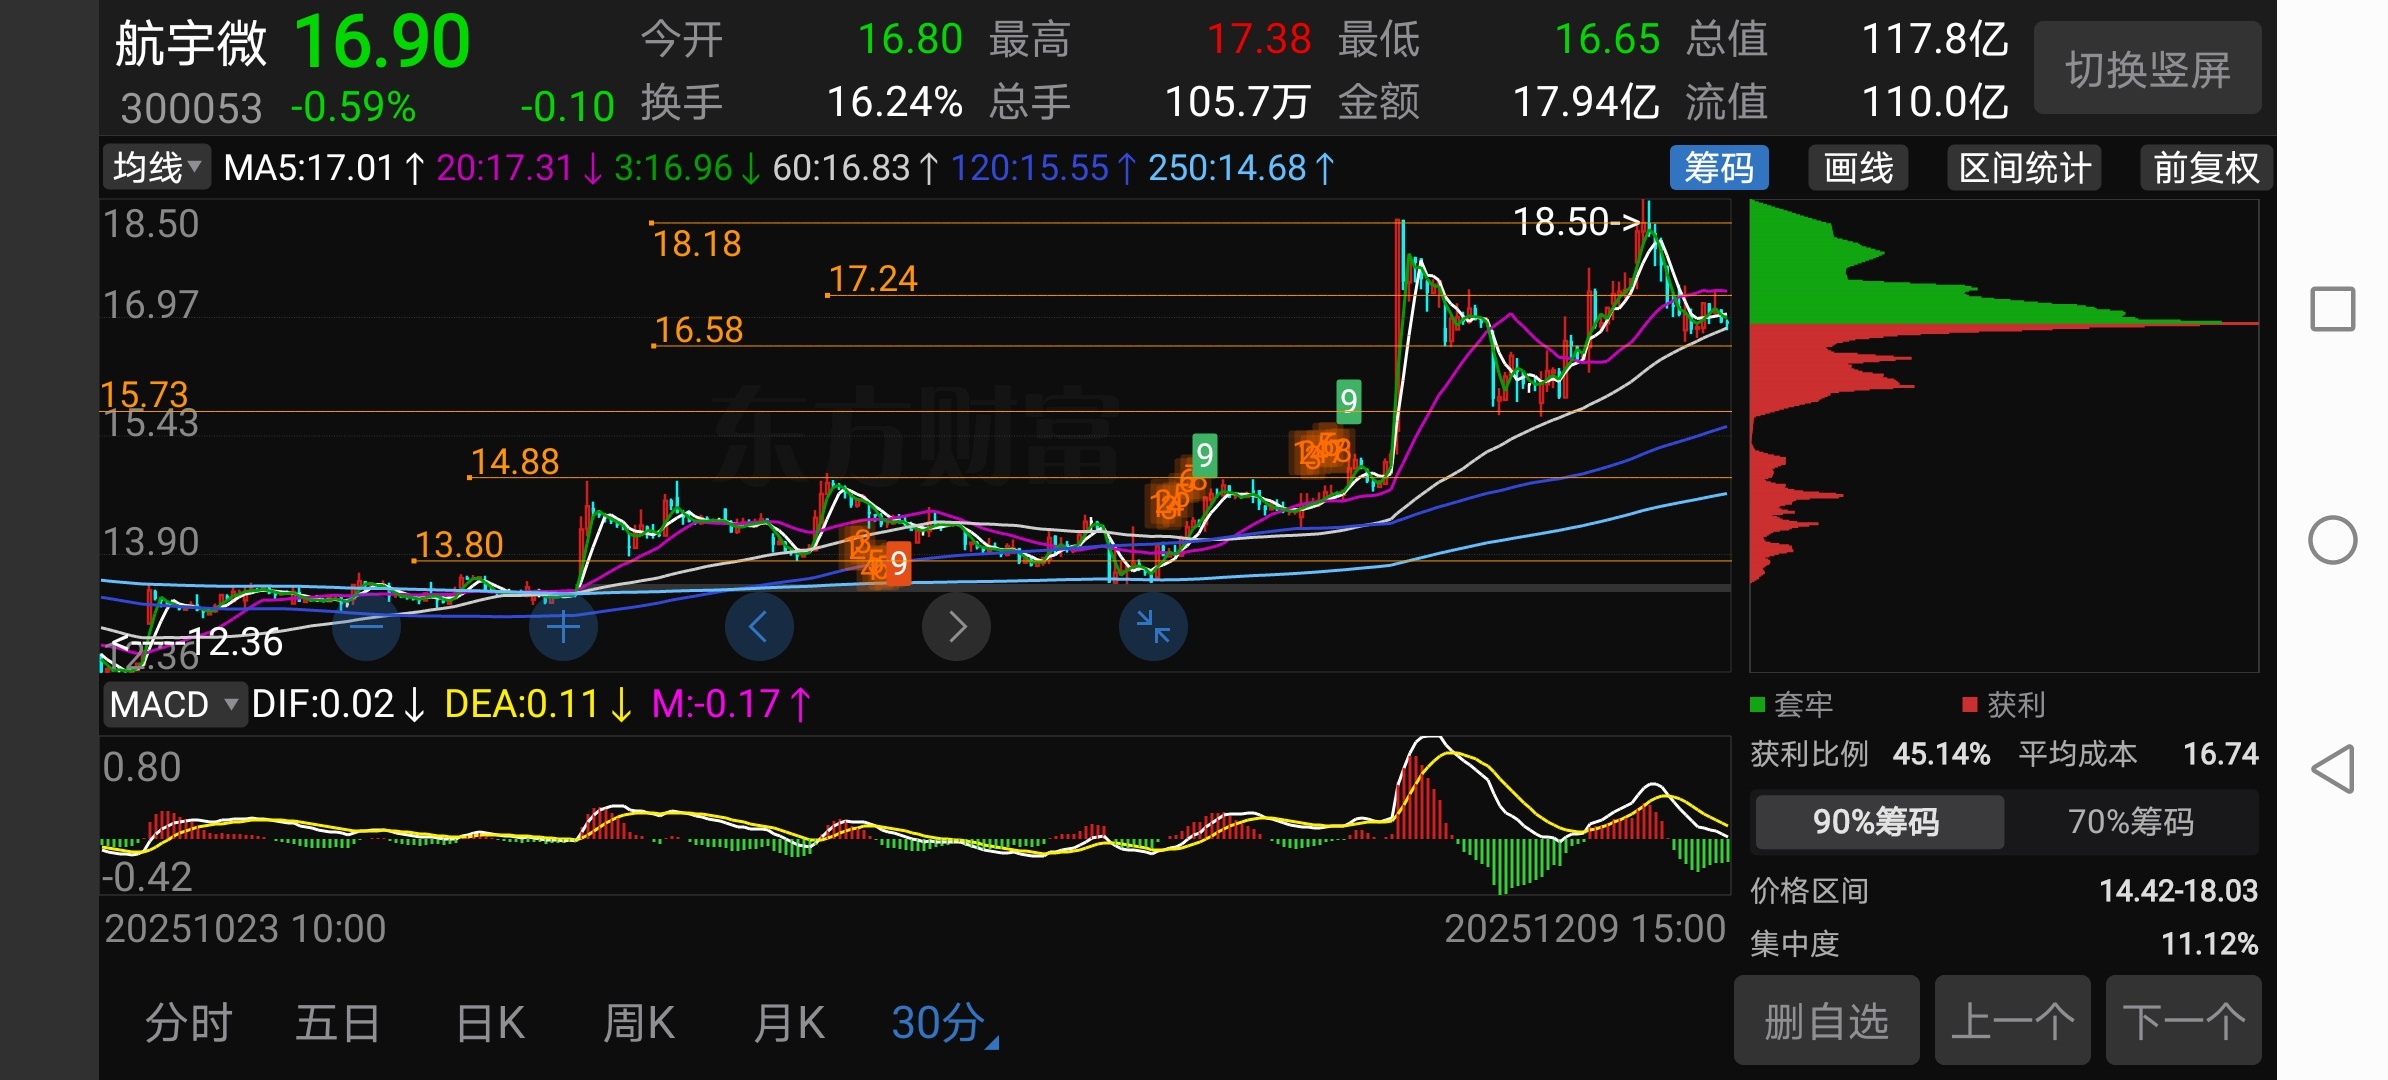Switch to the 日K tab
Screen dimensions: 2388x1080
pyautogui.click(x=490, y=1023)
